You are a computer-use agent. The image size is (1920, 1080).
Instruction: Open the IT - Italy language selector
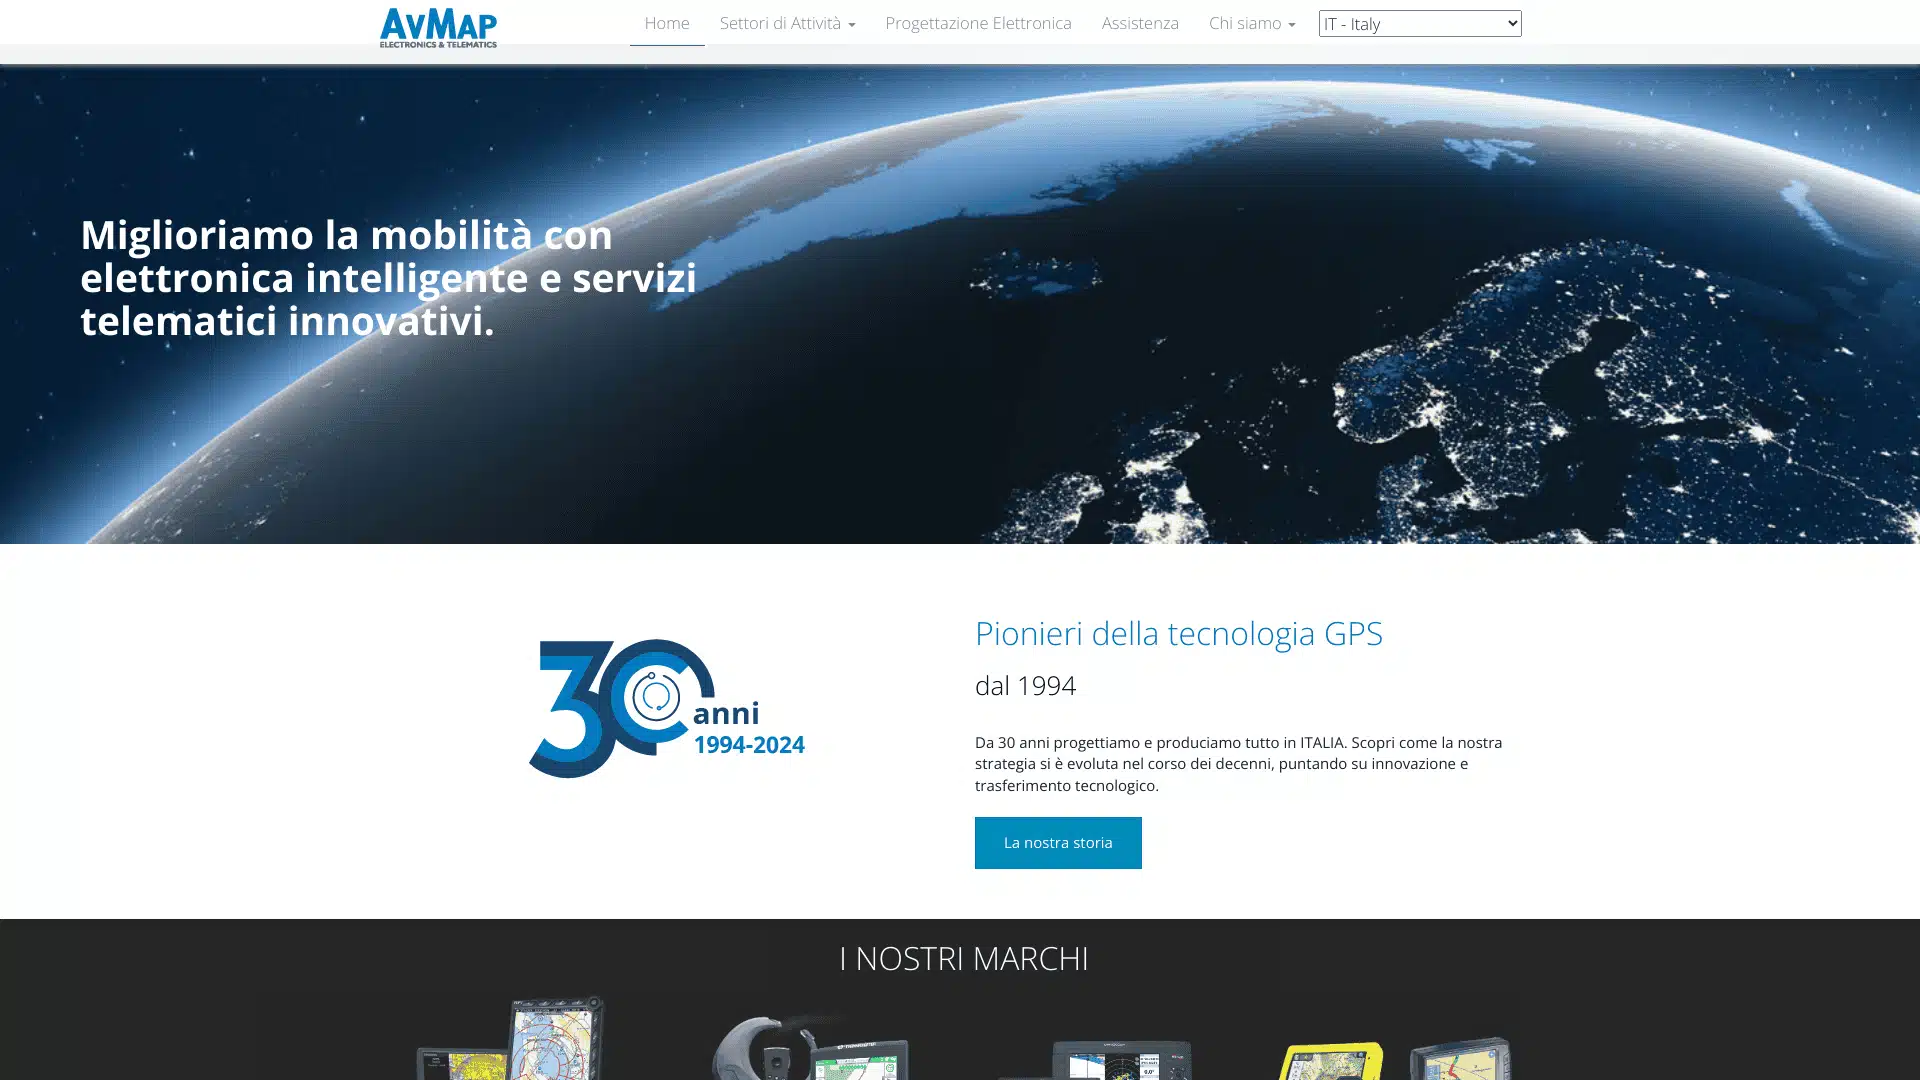(1419, 23)
